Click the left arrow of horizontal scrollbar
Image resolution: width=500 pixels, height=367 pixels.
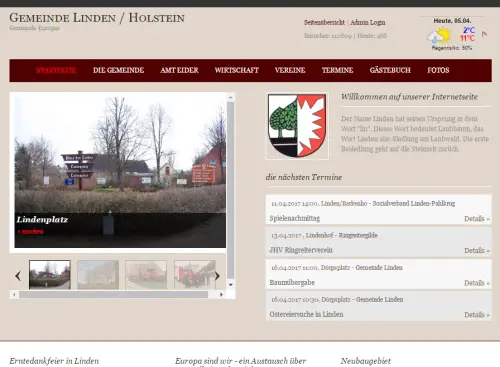[x=14, y=295]
